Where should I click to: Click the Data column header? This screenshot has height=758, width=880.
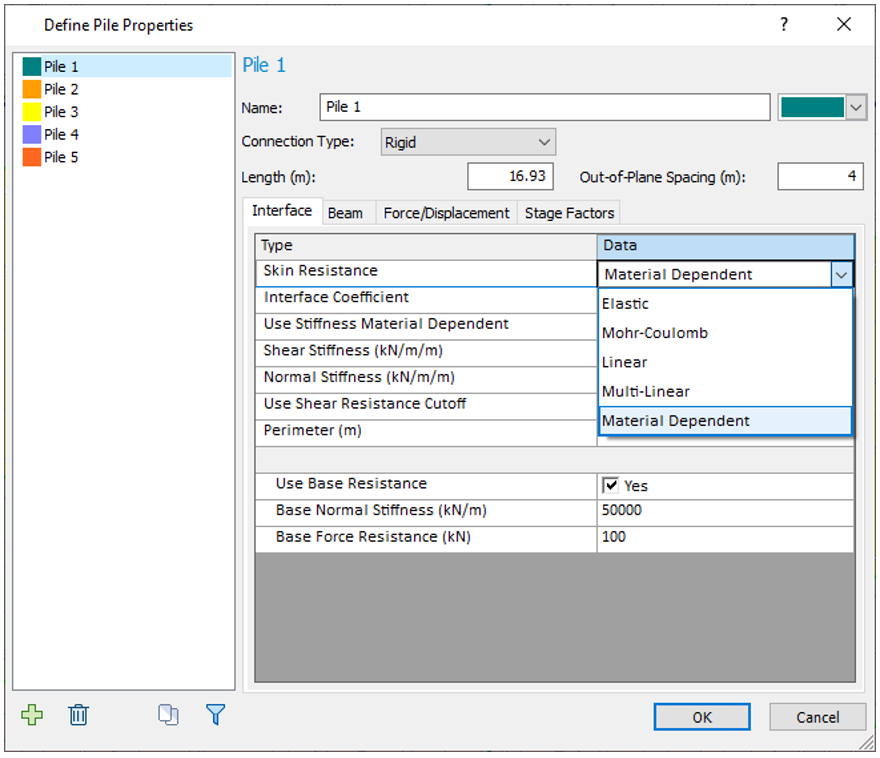tap(725, 246)
